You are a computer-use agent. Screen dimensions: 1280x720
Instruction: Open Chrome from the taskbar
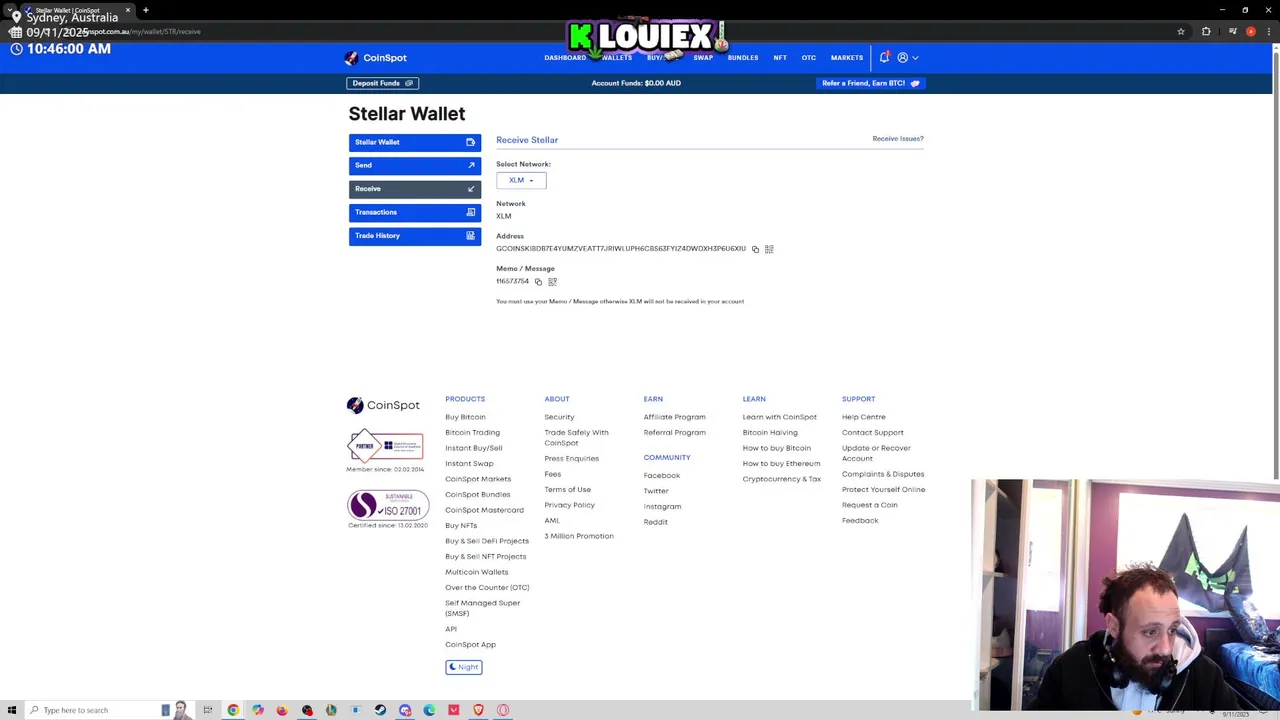(233, 710)
